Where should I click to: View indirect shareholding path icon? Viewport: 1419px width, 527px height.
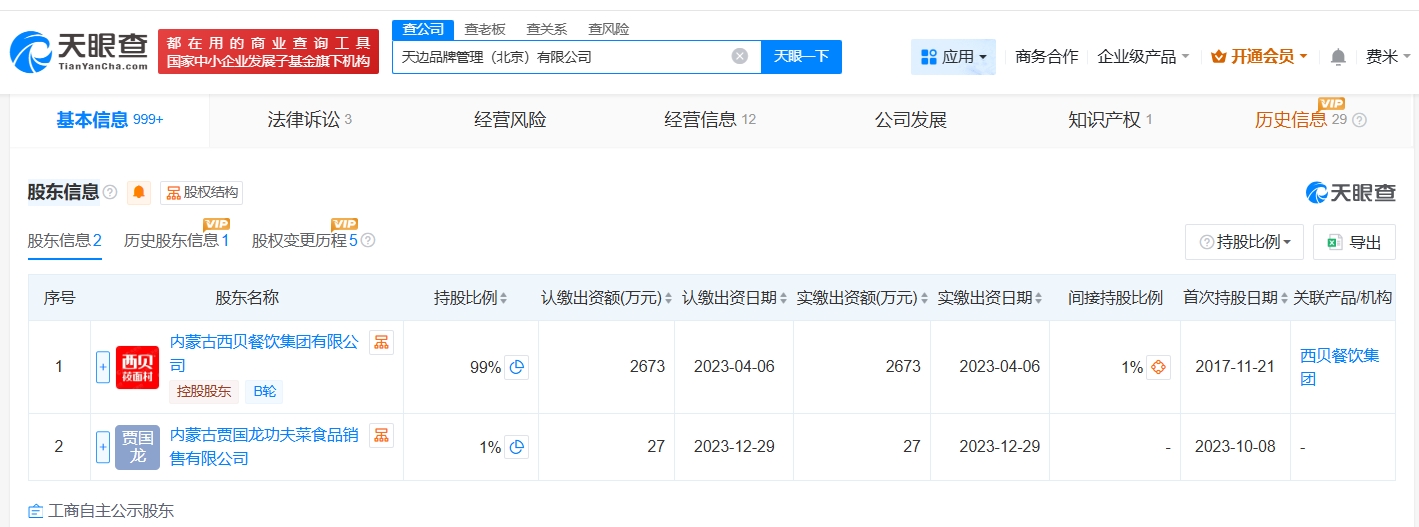click(1158, 368)
